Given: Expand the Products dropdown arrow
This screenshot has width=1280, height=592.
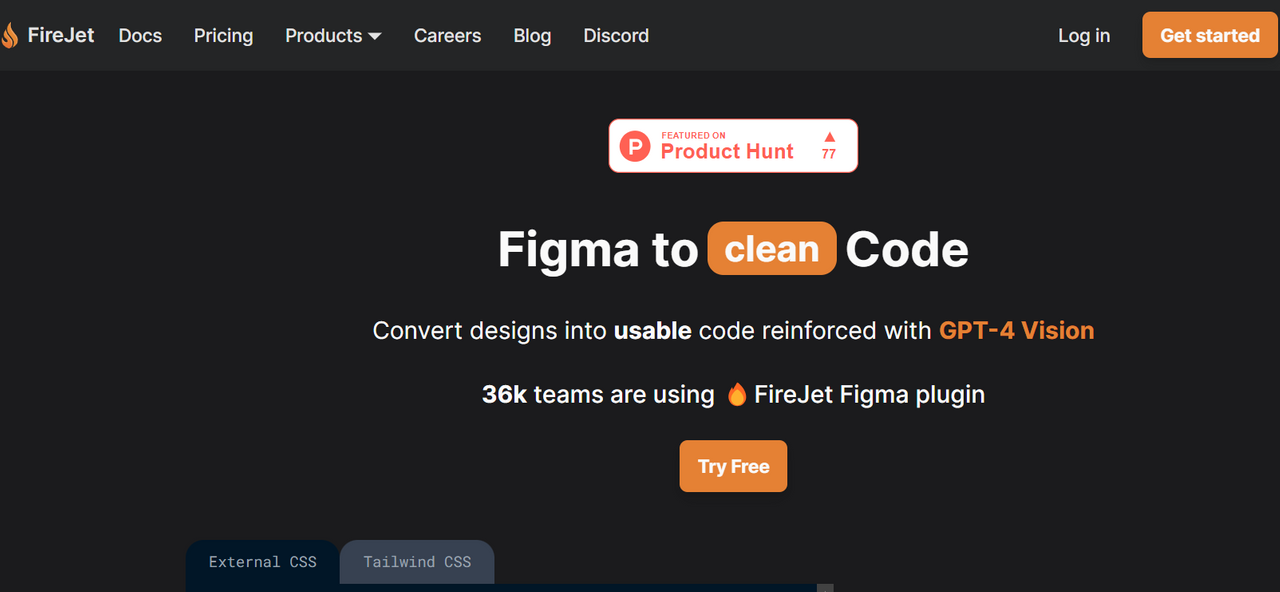Looking at the screenshot, I should (x=375, y=36).
